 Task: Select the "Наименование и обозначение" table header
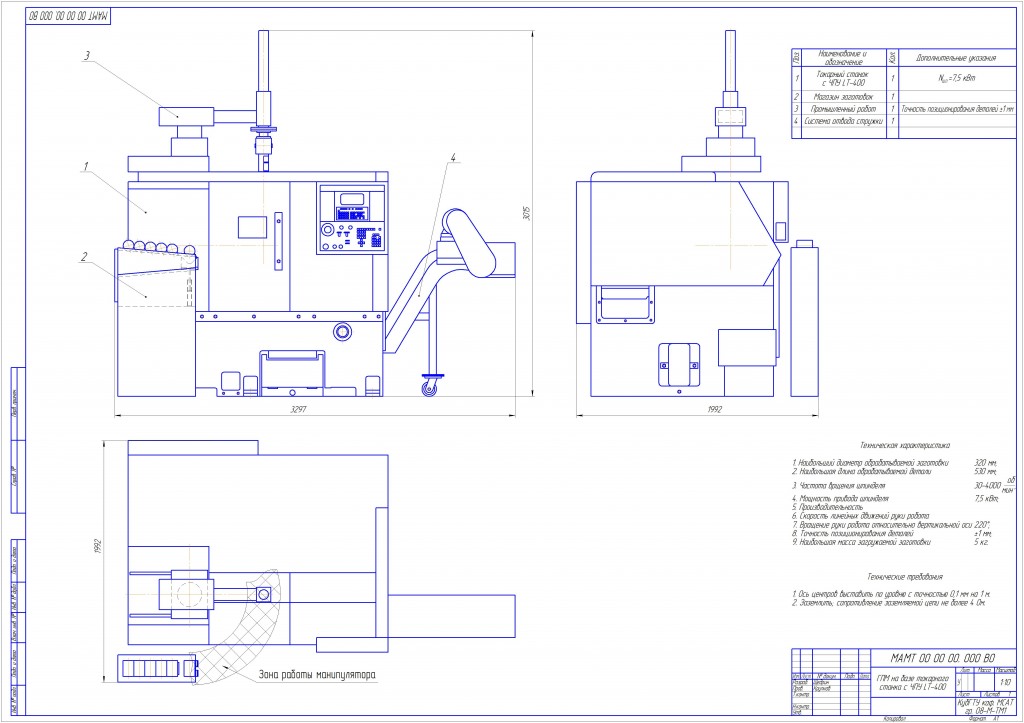(844, 57)
